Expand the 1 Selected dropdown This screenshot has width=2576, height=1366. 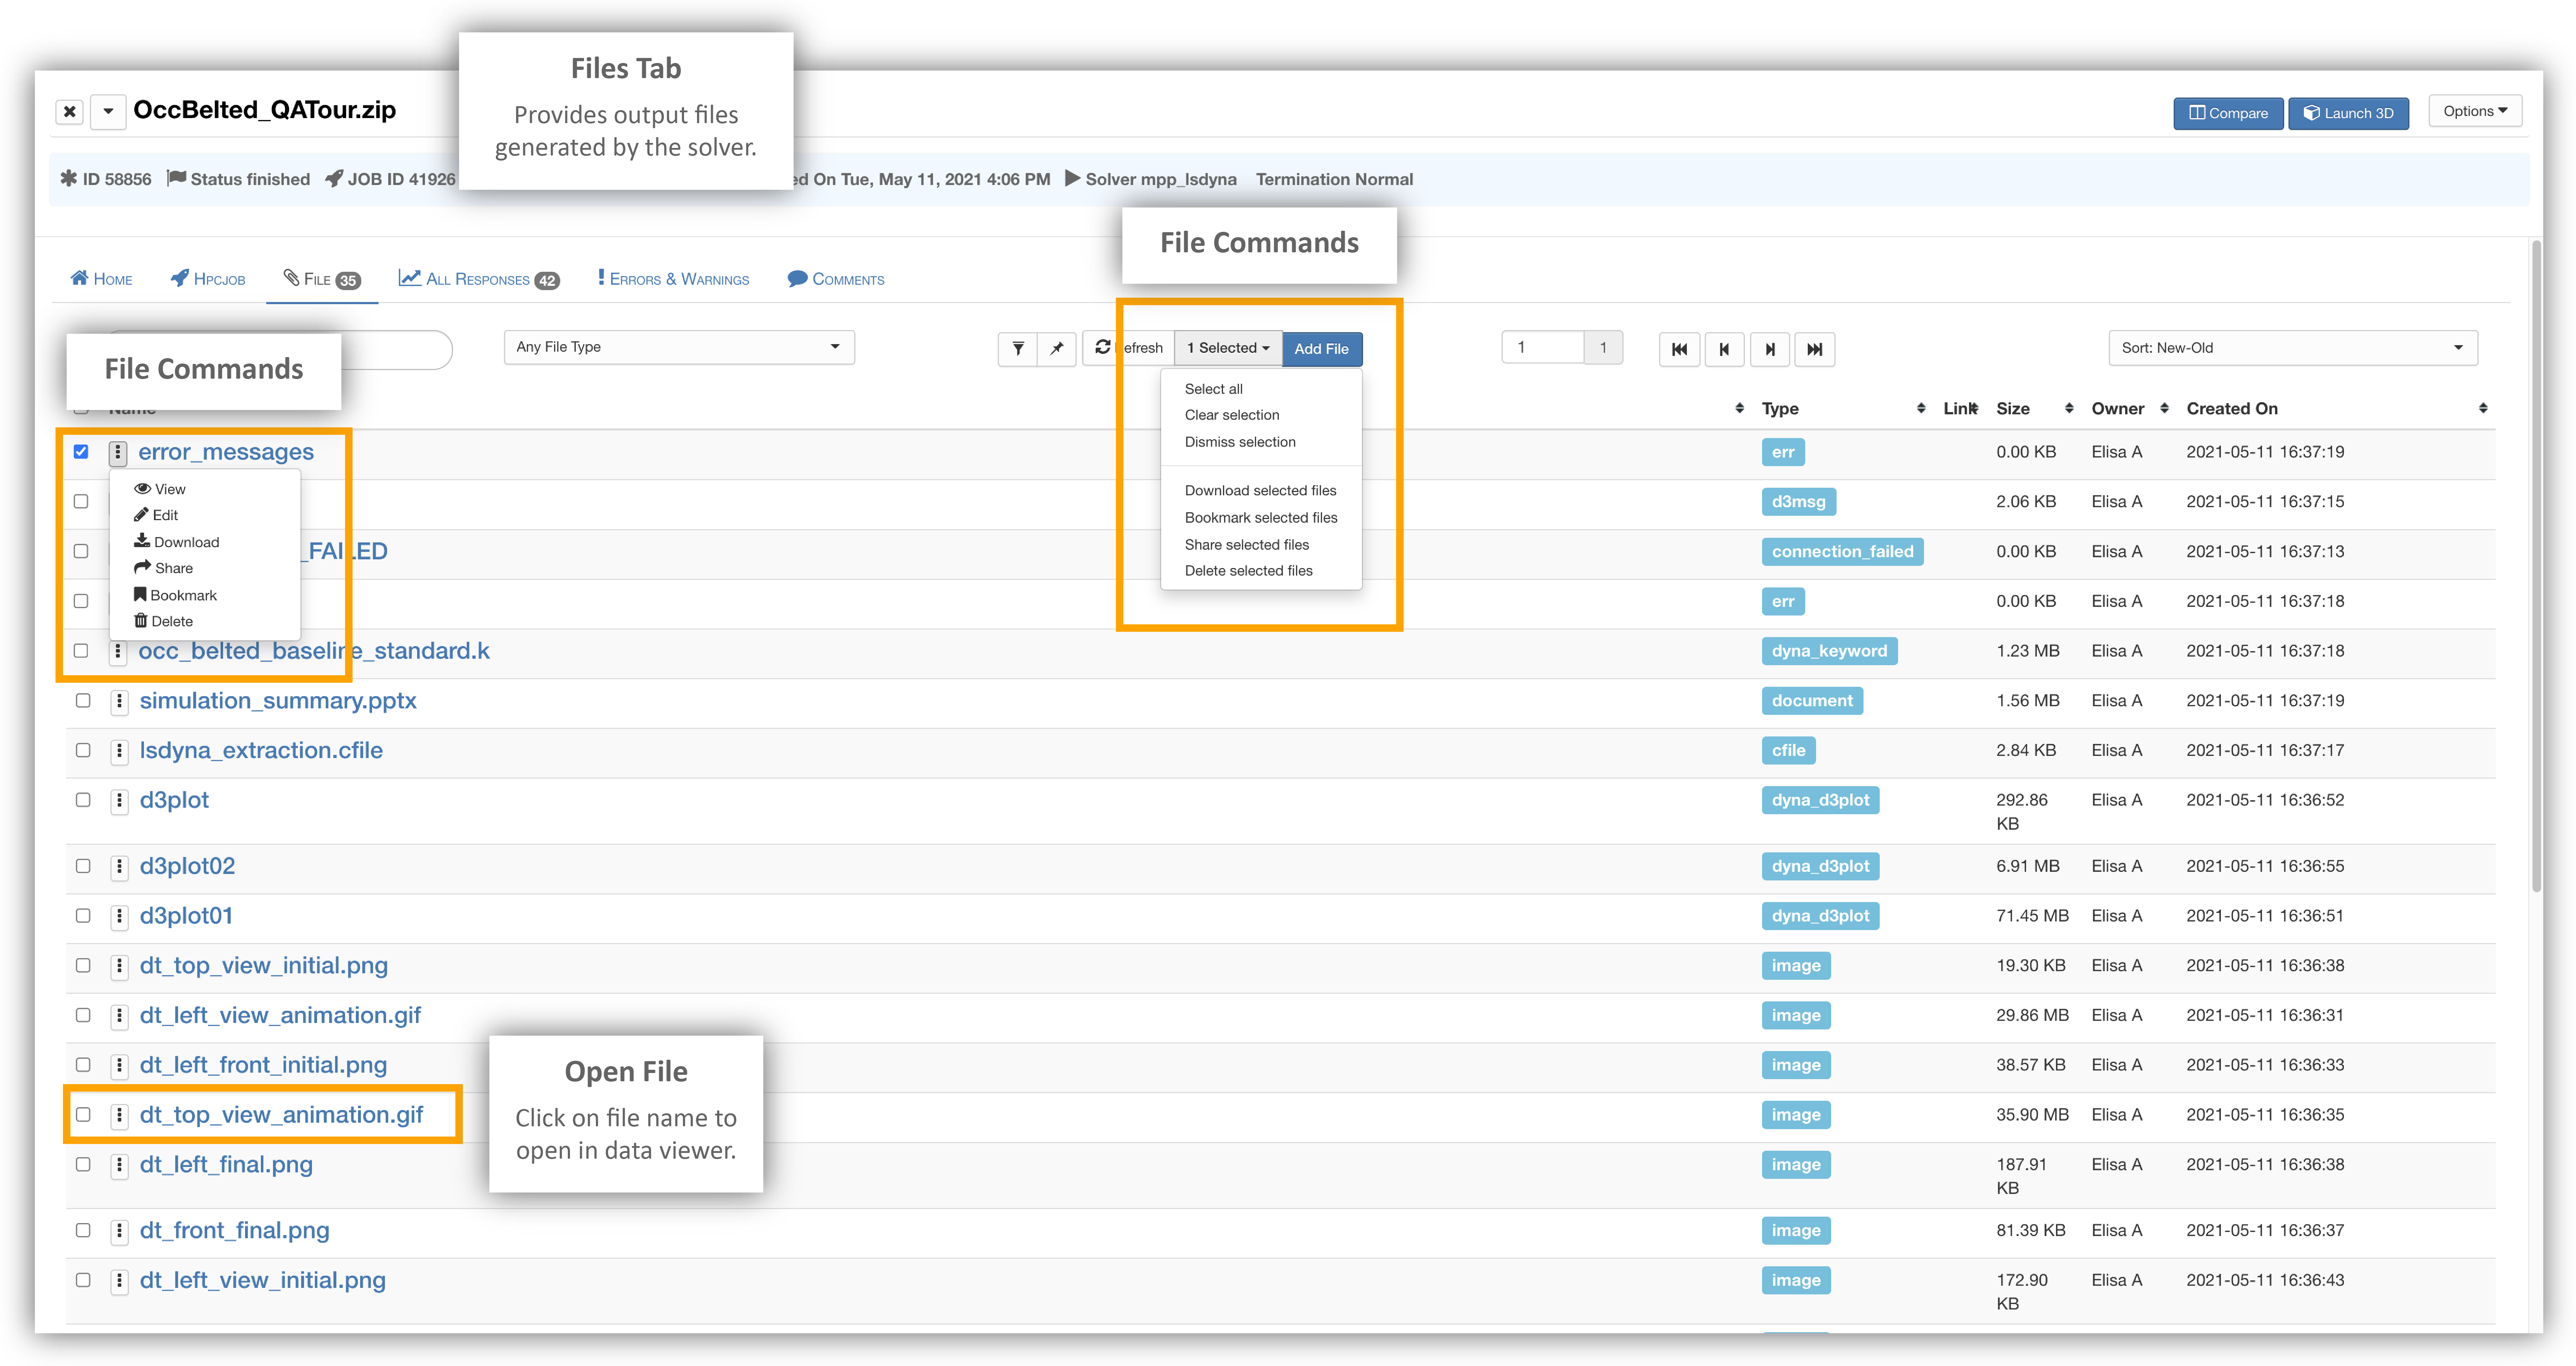(1228, 348)
